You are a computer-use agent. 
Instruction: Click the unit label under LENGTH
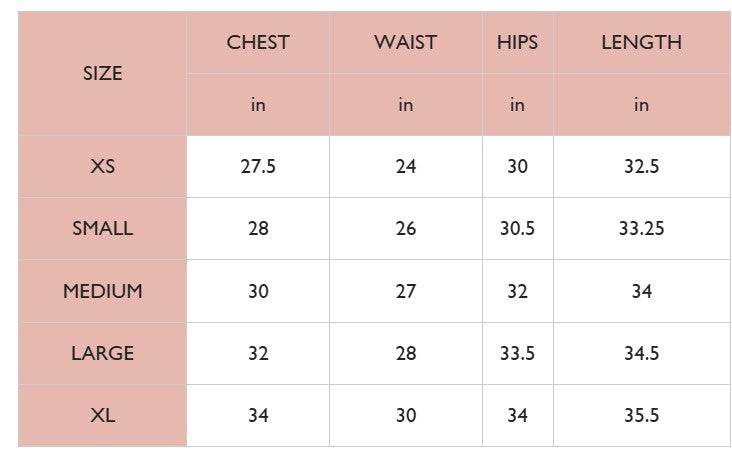[641, 104]
